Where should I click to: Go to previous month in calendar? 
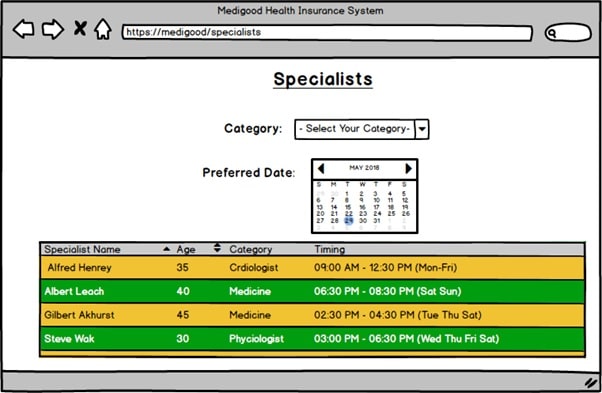321,168
